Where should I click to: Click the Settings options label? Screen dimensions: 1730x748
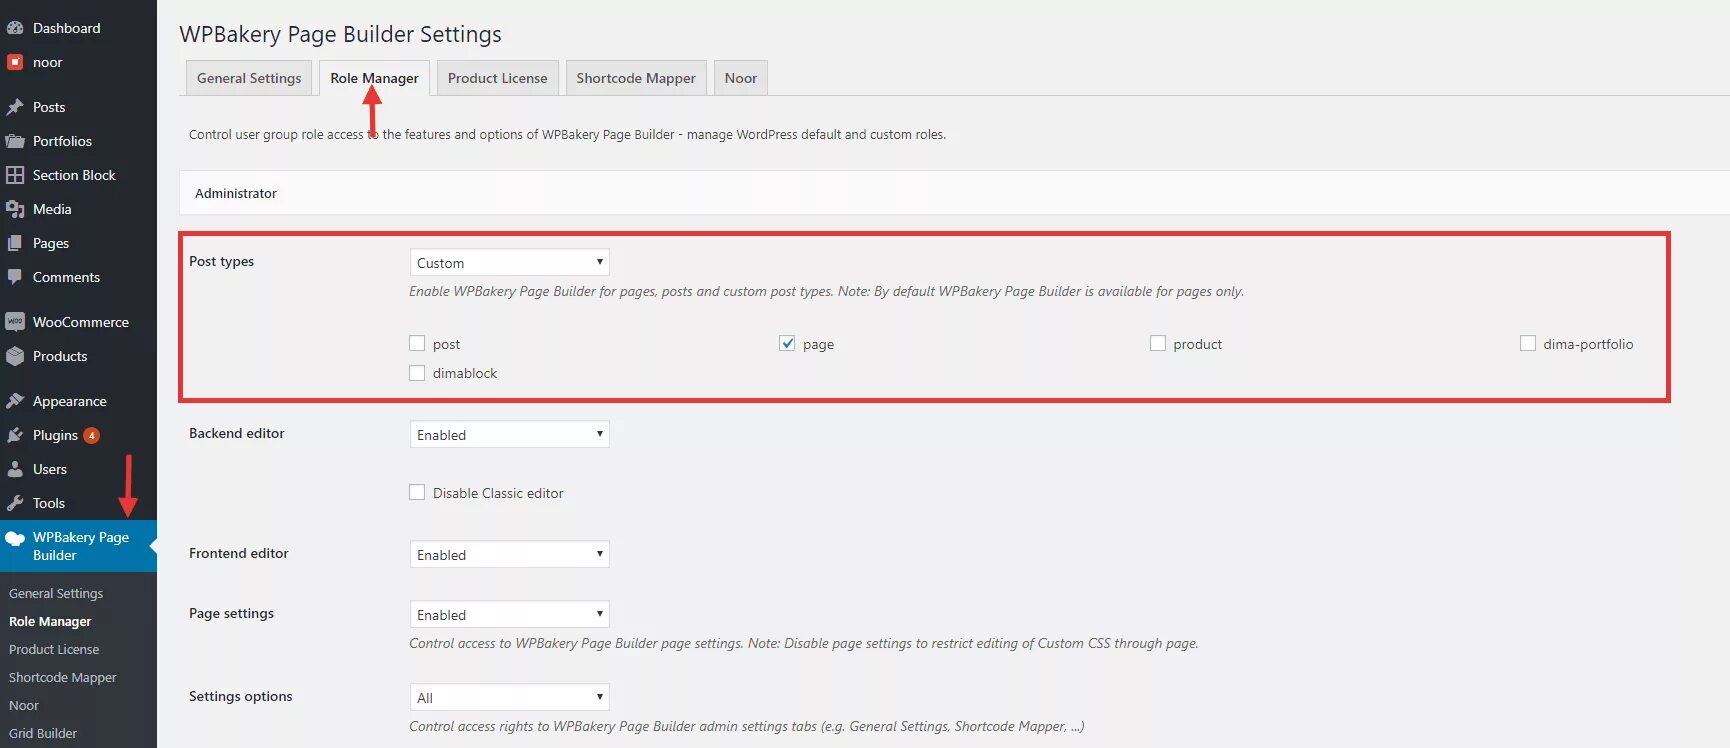[241, 696]
